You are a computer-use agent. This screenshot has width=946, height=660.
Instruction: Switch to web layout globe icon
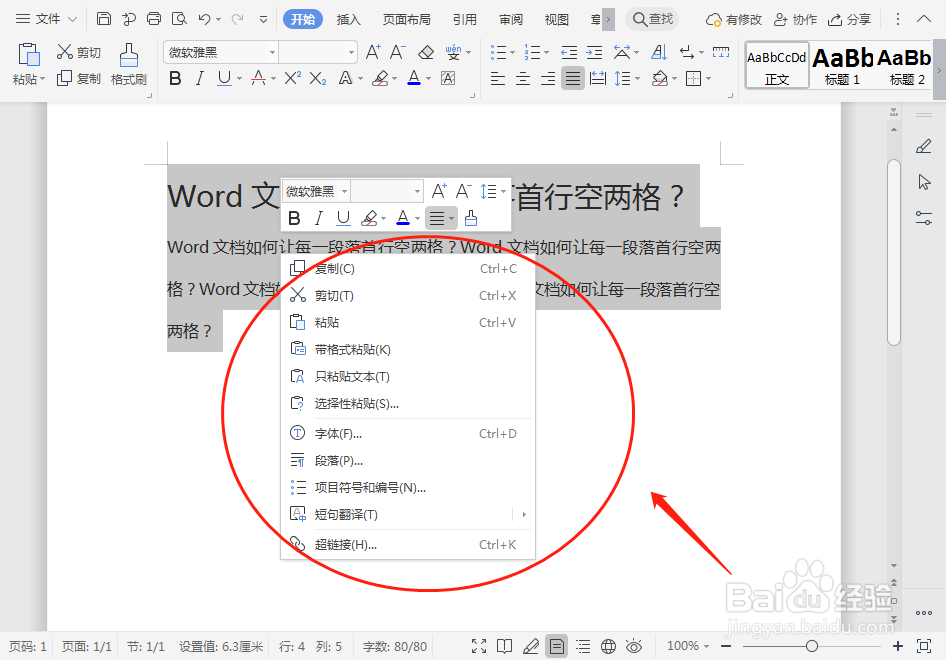pos(609,646)
